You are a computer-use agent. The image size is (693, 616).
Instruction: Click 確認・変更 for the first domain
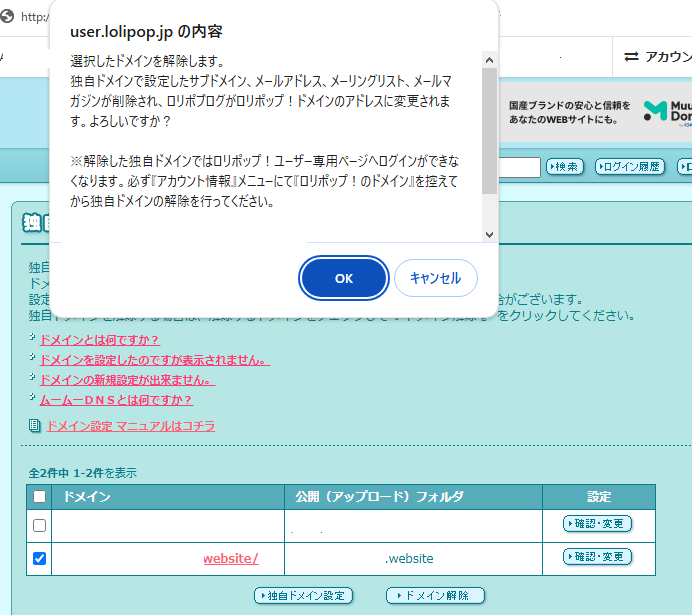click(x=597, y=524)
